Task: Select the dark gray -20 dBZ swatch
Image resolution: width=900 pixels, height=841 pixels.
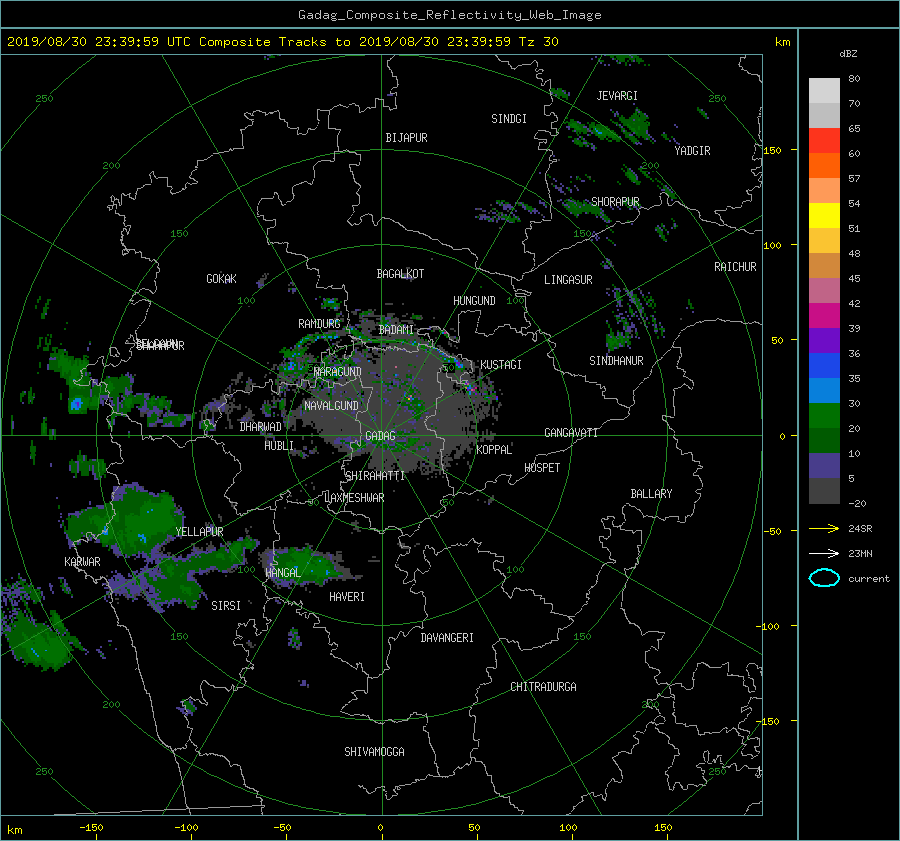Action: pos(824,491)
